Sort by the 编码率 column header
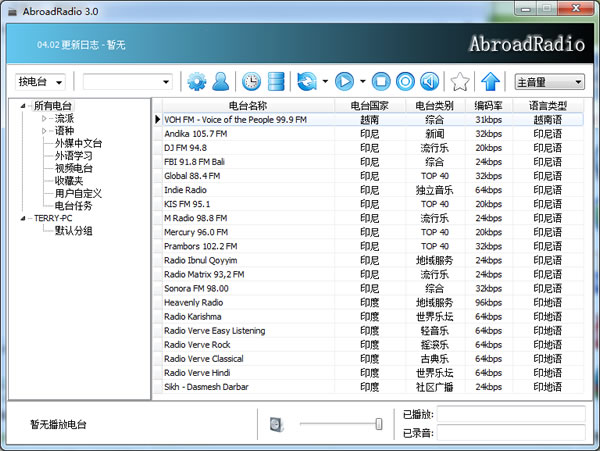This screenshot has width=600, height=451. pos(488,105)
